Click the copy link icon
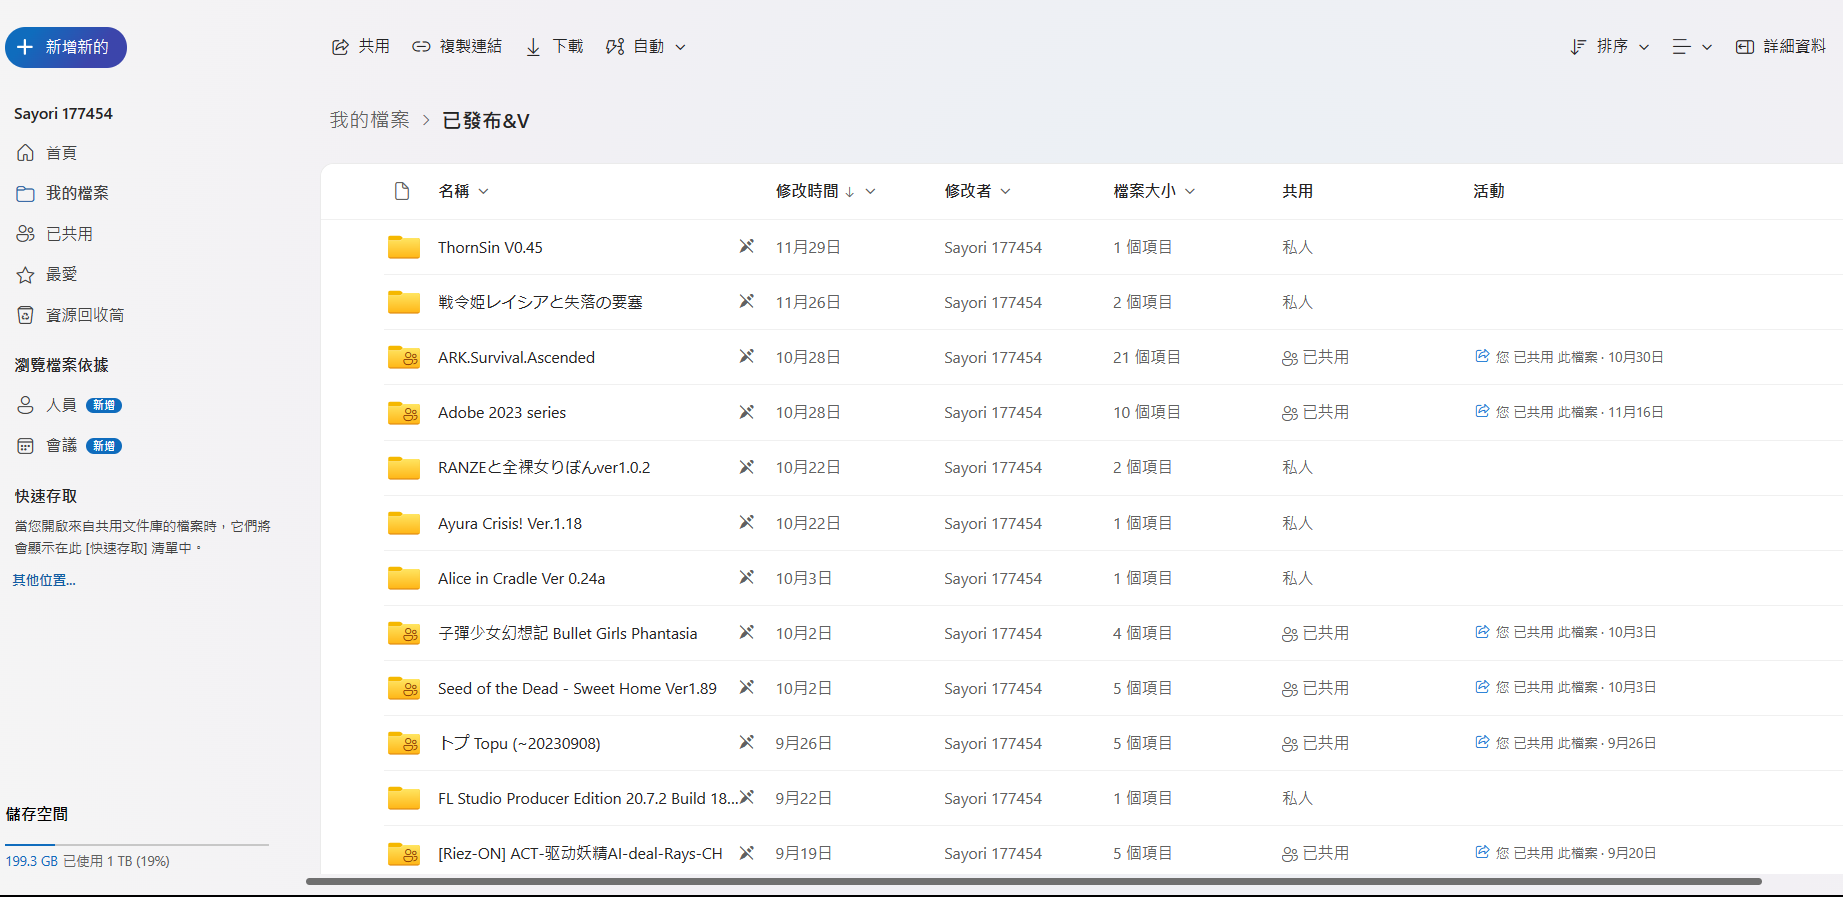The image size is (1843, 897). (421, 47)
